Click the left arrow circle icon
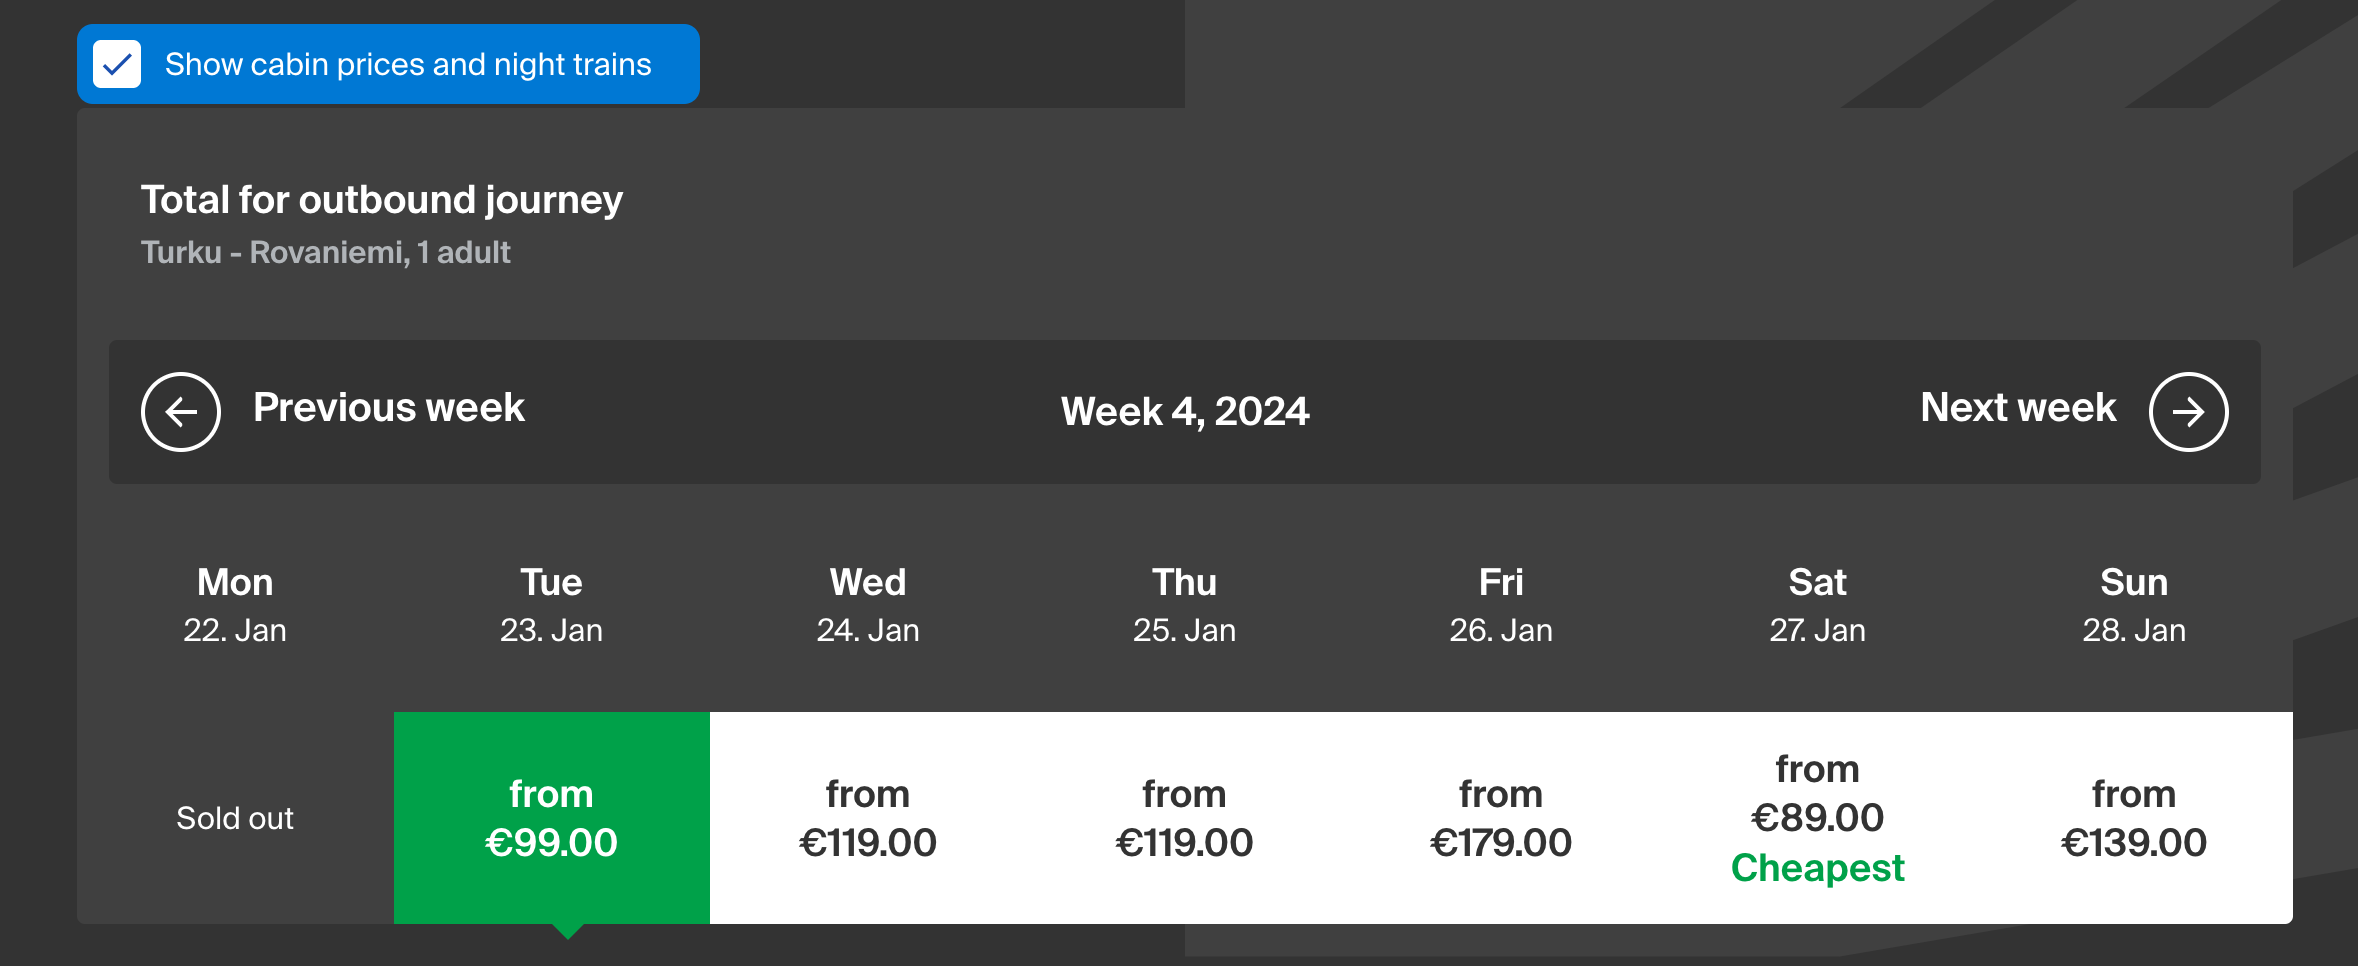This screenshot has height=966, width=2358. coord(181,412)
